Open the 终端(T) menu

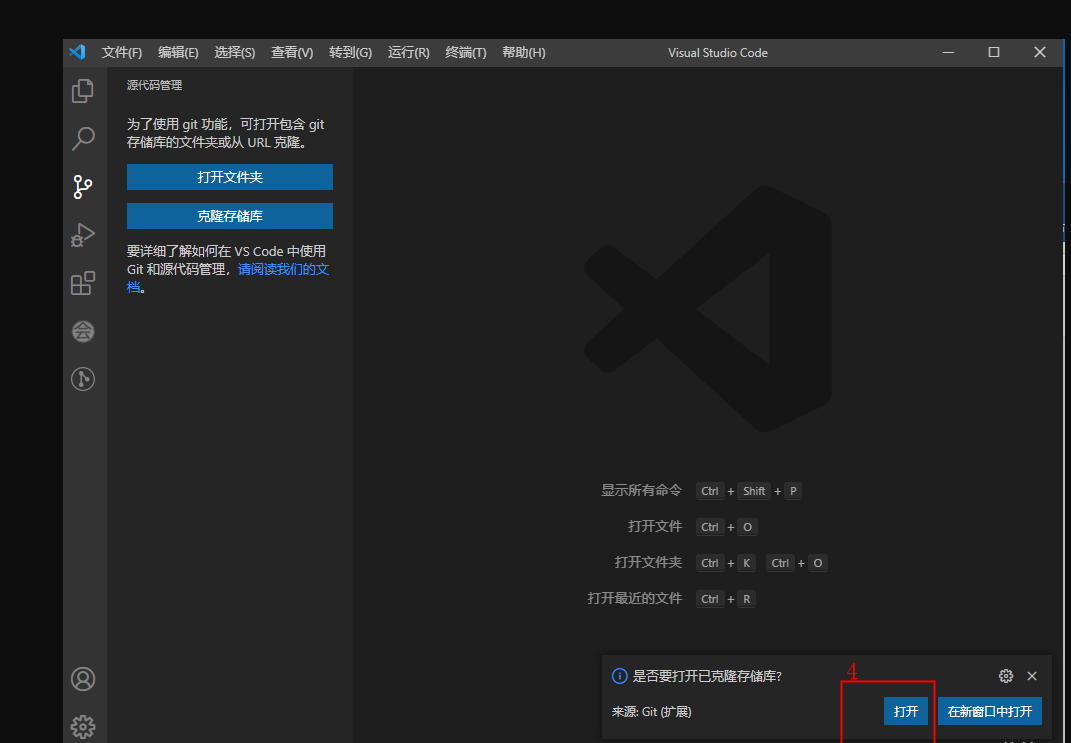pyautogui.click(x=466, y=53)
